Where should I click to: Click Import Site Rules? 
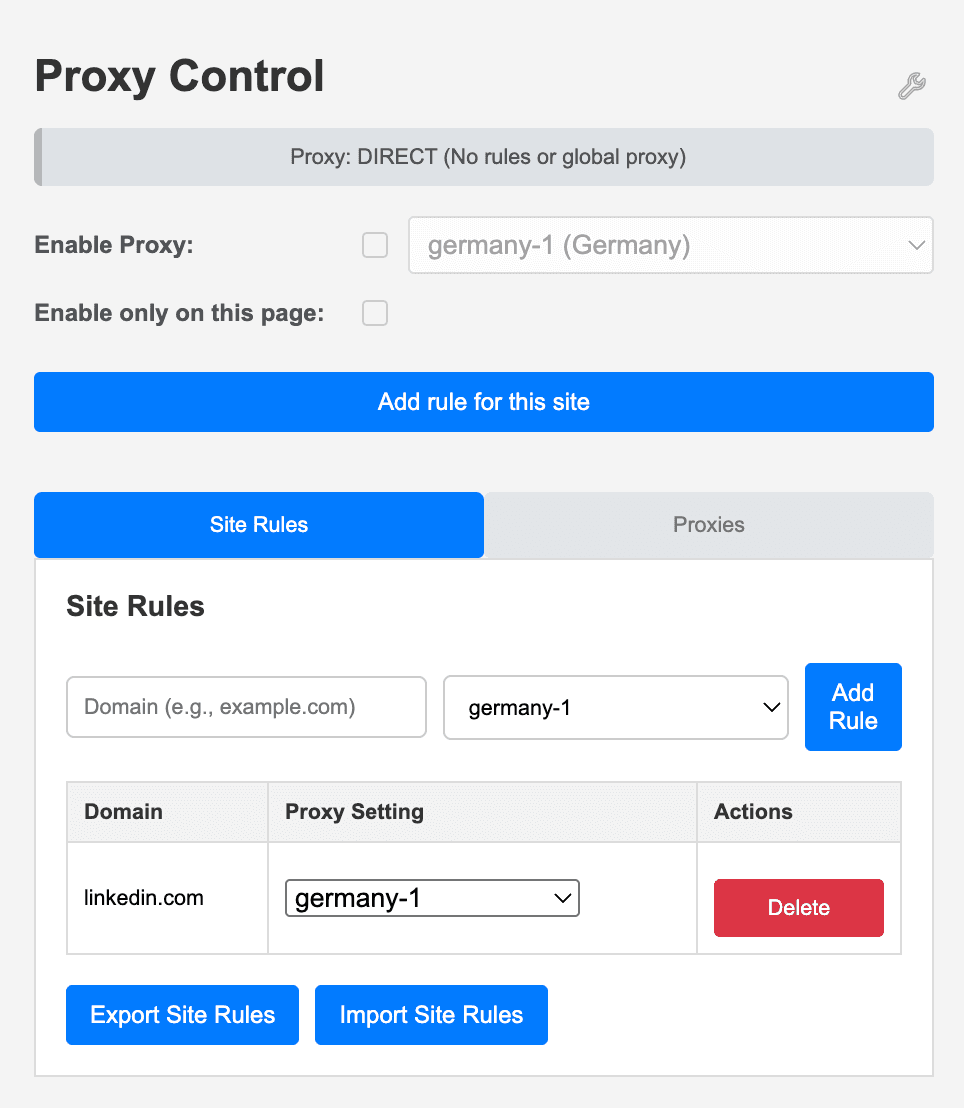[x=431, y=1014]
